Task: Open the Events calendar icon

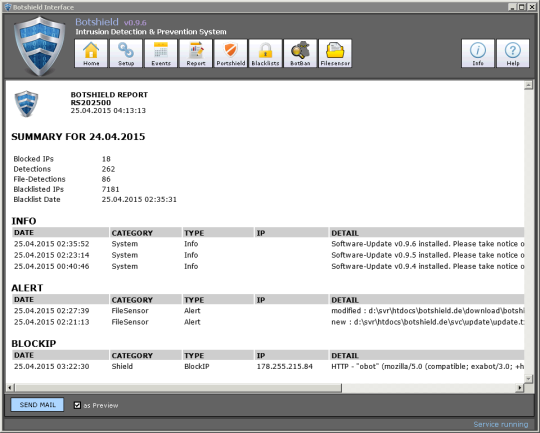Action: [161, 53]
